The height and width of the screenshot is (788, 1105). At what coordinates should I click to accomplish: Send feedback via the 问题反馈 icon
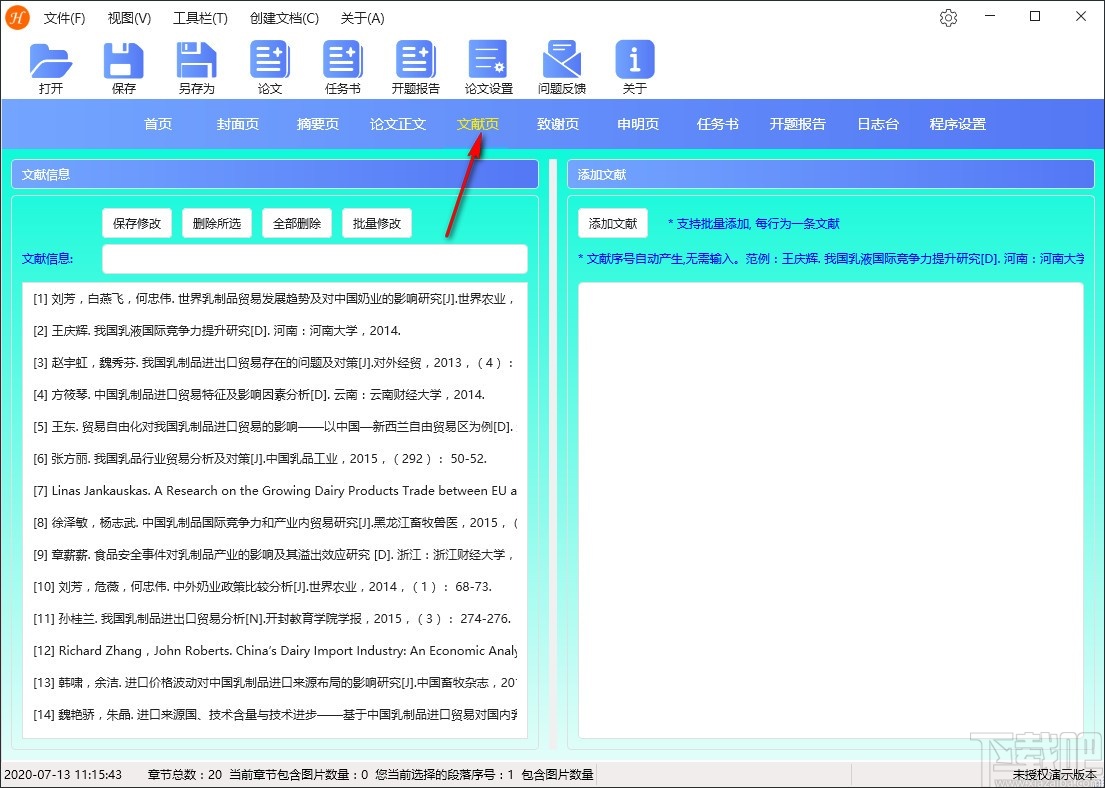pos(560,65)
